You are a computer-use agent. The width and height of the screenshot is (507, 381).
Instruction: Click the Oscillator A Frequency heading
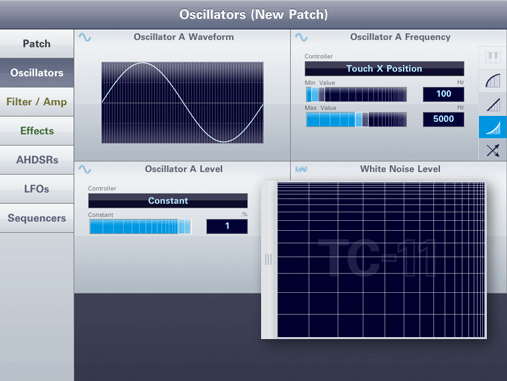[x=400, y=37]
